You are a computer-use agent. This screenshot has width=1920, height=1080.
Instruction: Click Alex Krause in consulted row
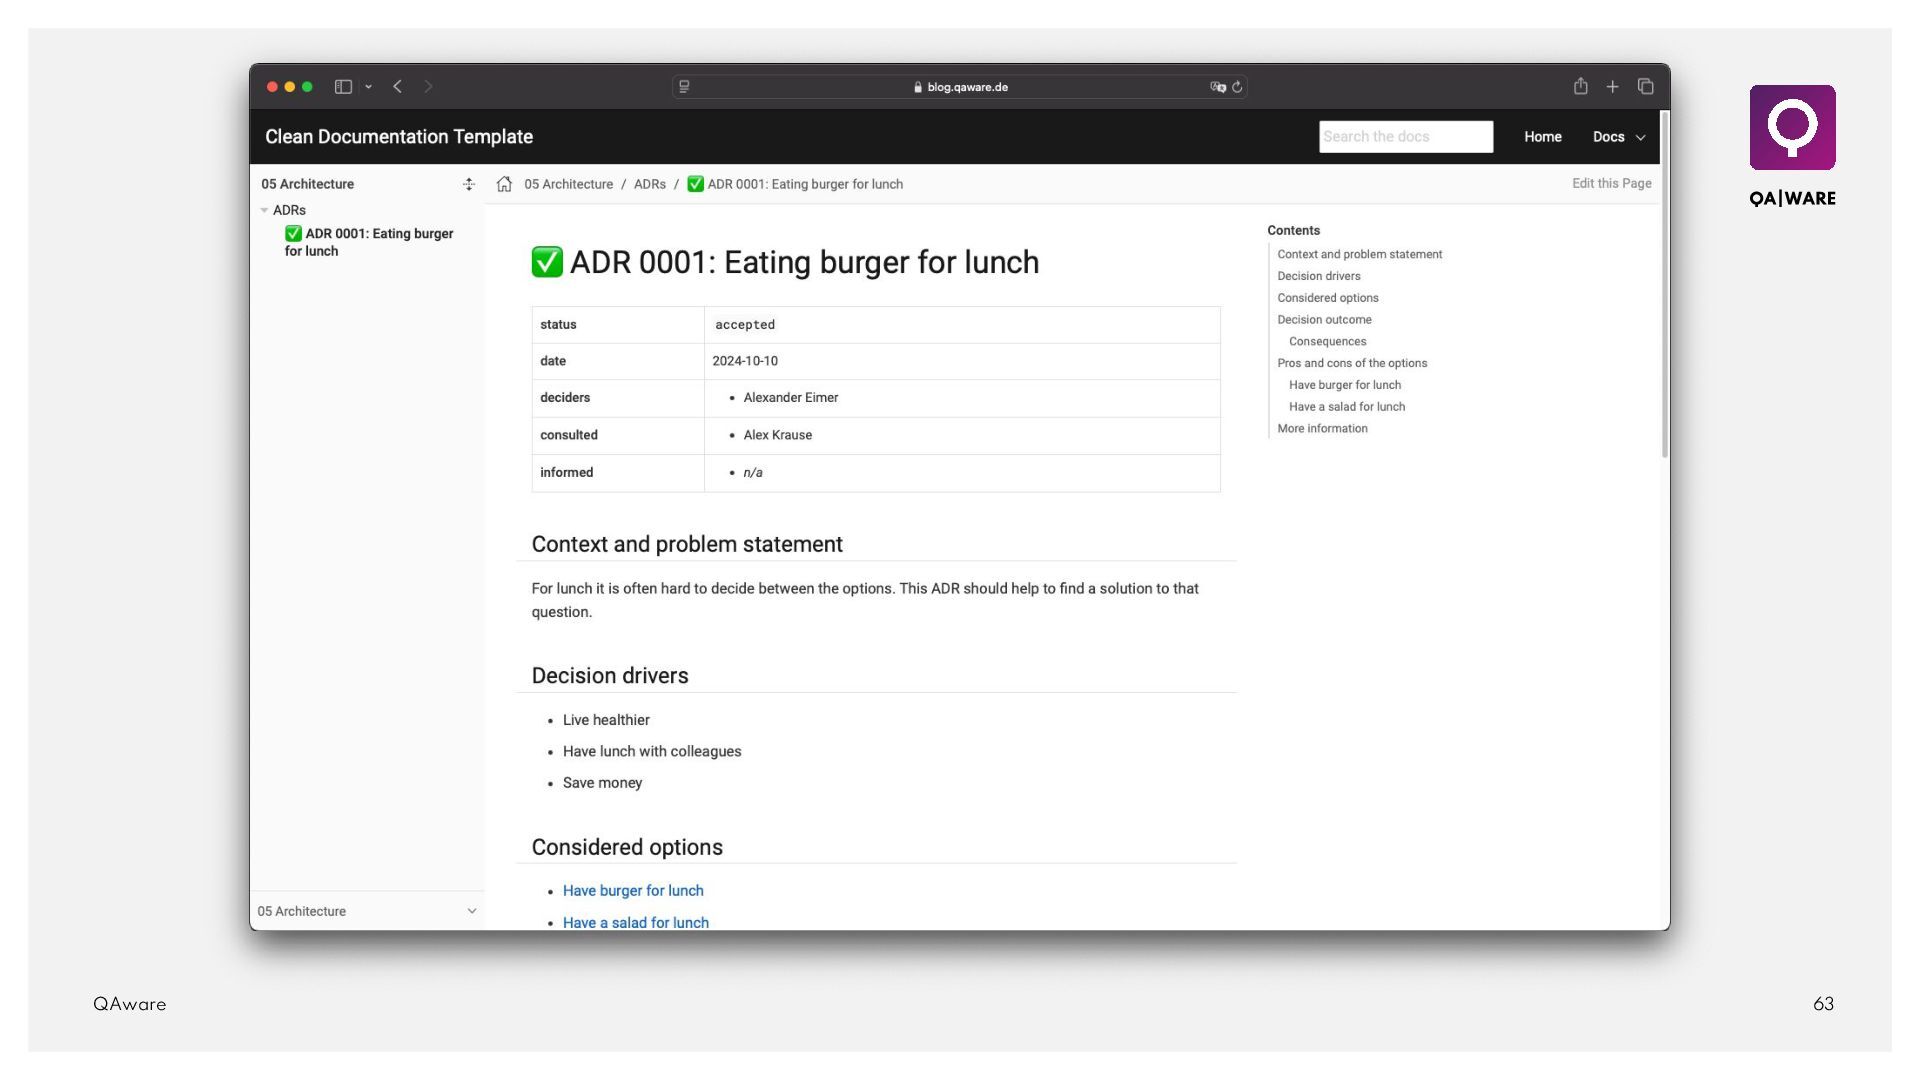pos(778,435)
